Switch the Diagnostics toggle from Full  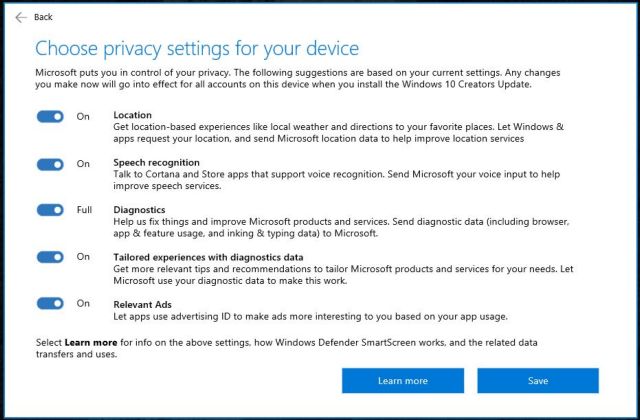click(x=50, y=210)
